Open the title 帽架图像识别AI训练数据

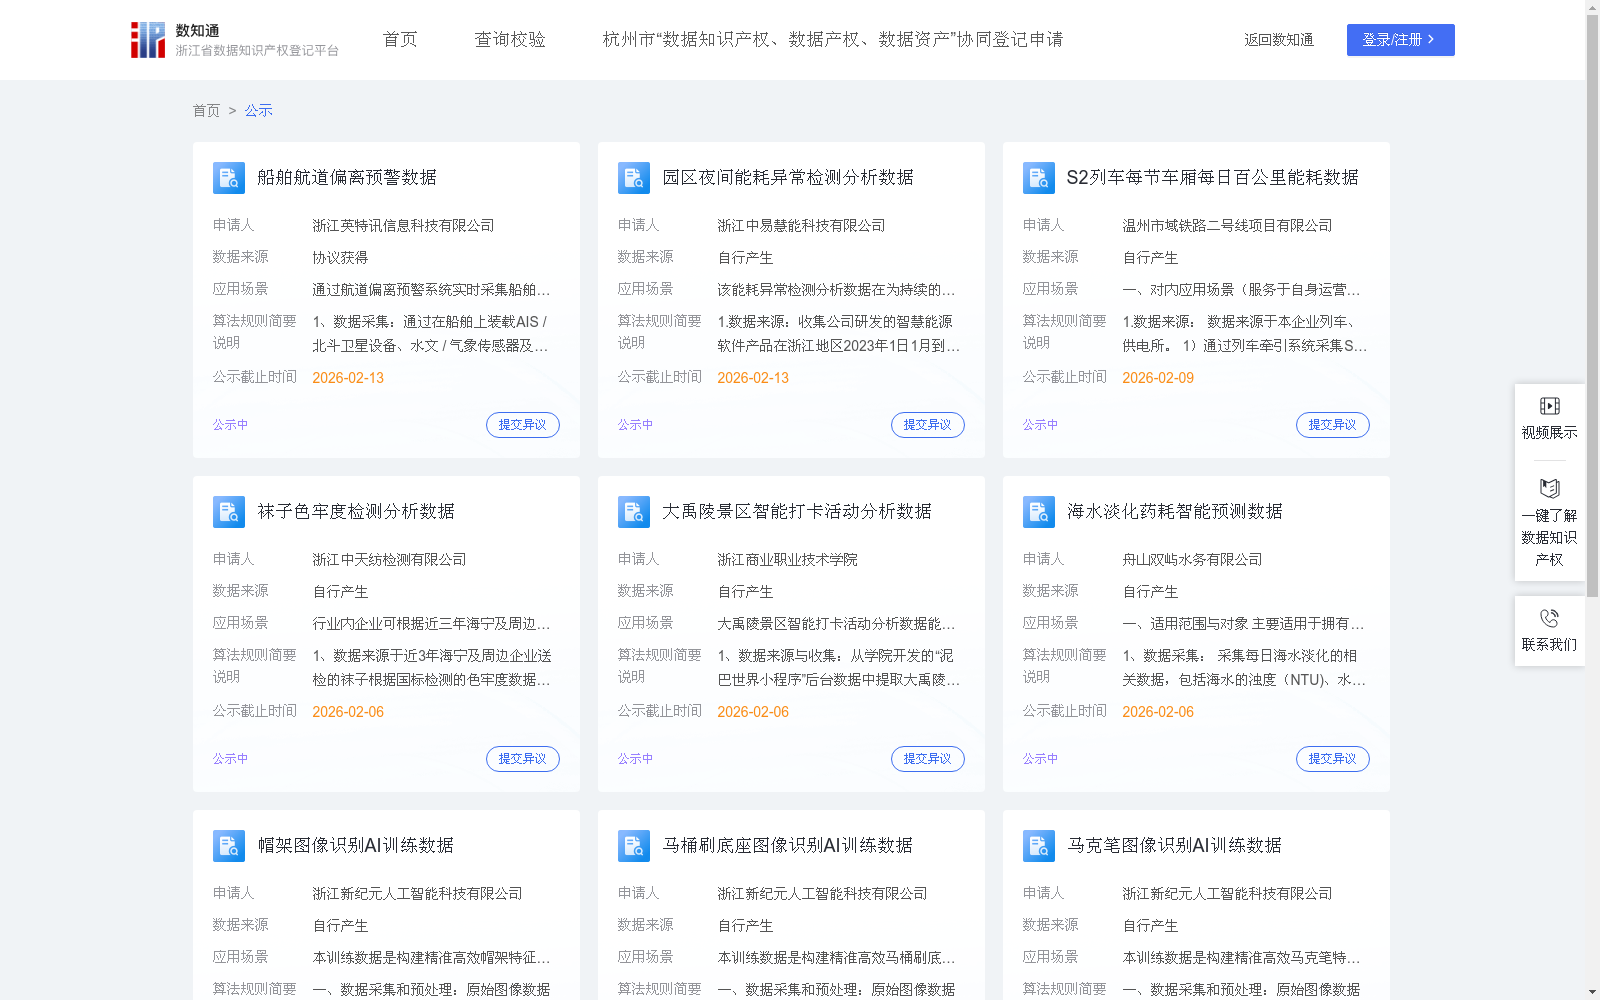click(x=356, y=846)
